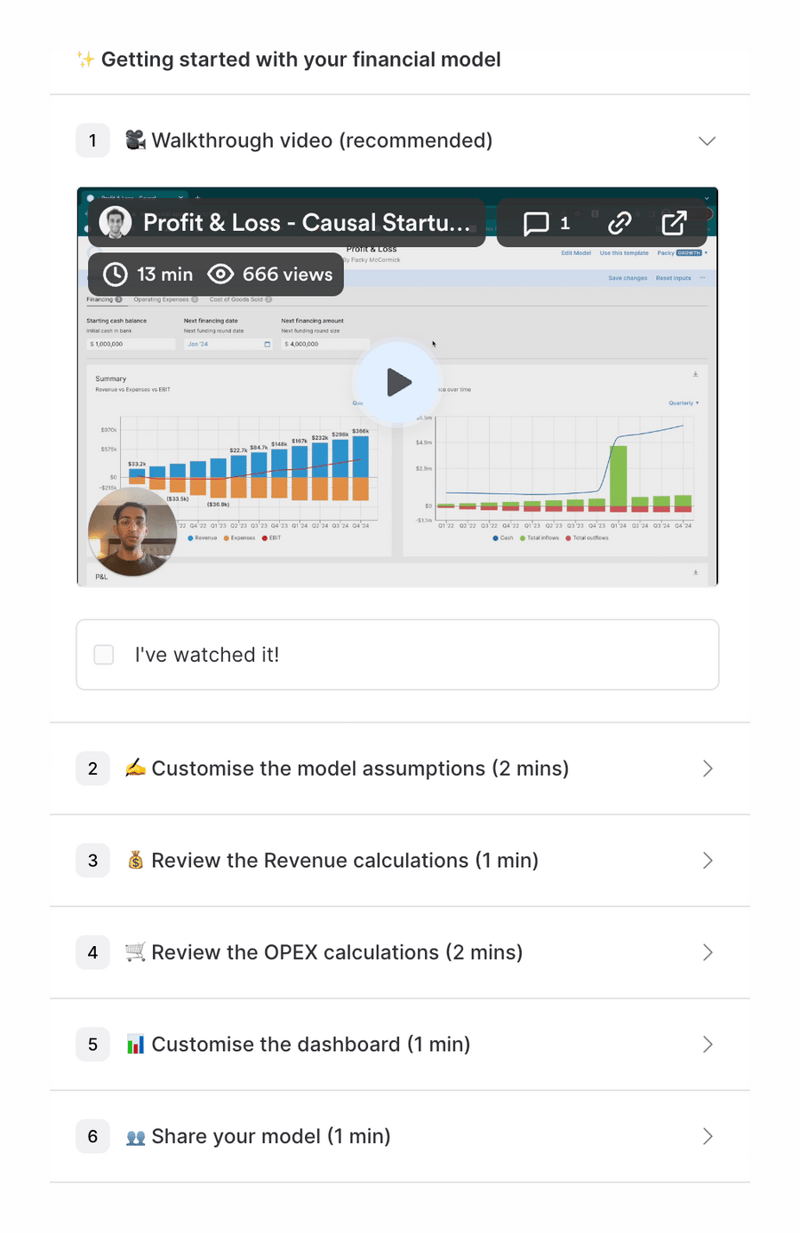Image resolution: width=800 pixels, height=1233 pixels.
Task: Click the Walkthrough video heading text
Action: coord(321,141)
